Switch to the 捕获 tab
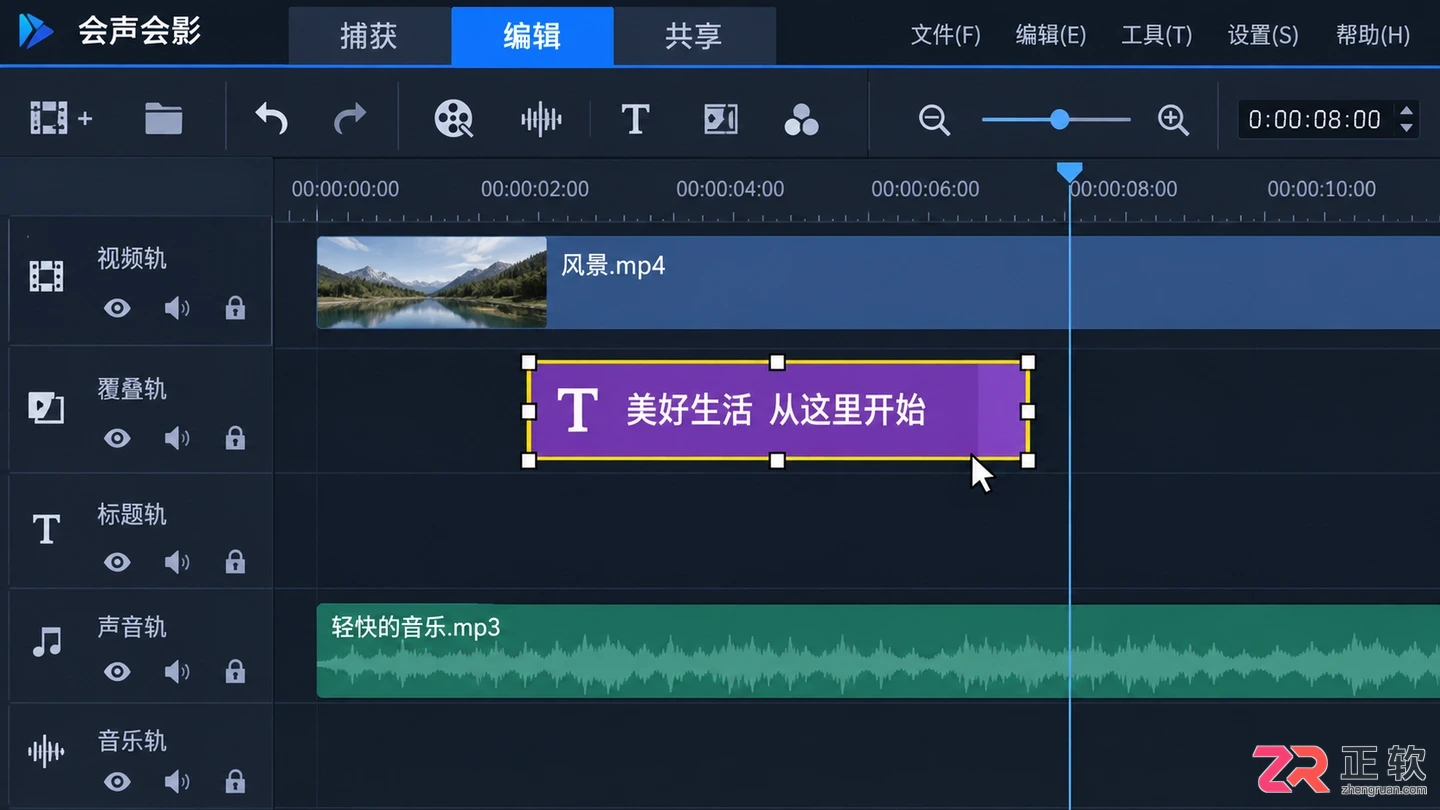This screenshot has height=810, width=1440. pyautogui.click(x=369, y=37)
